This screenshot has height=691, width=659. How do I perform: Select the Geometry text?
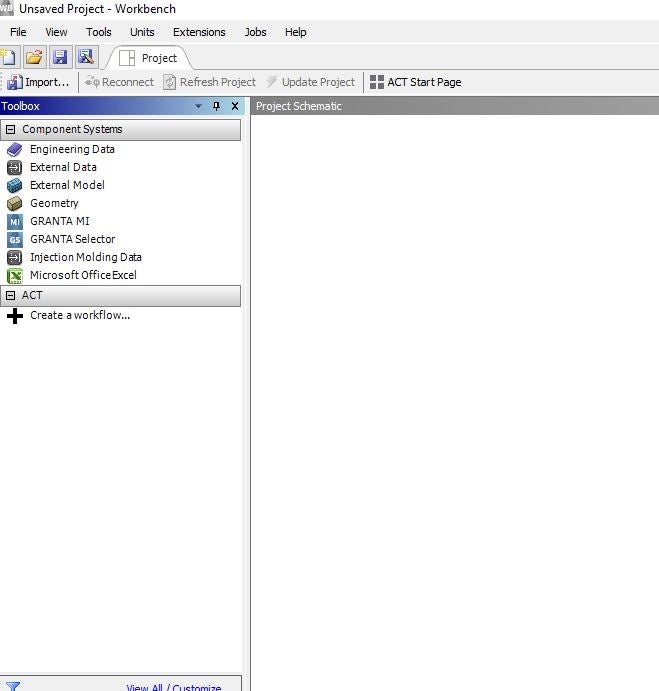pos(54,204)
